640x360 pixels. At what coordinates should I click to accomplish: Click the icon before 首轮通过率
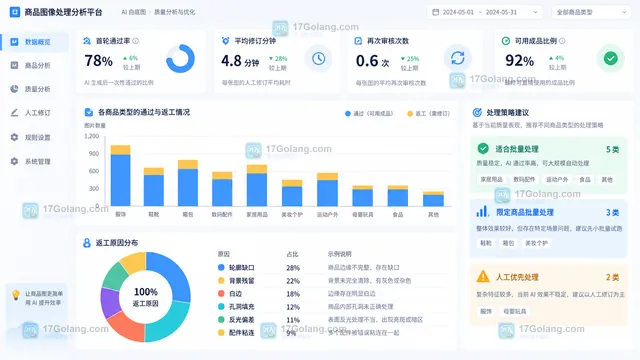click(87, 41)
